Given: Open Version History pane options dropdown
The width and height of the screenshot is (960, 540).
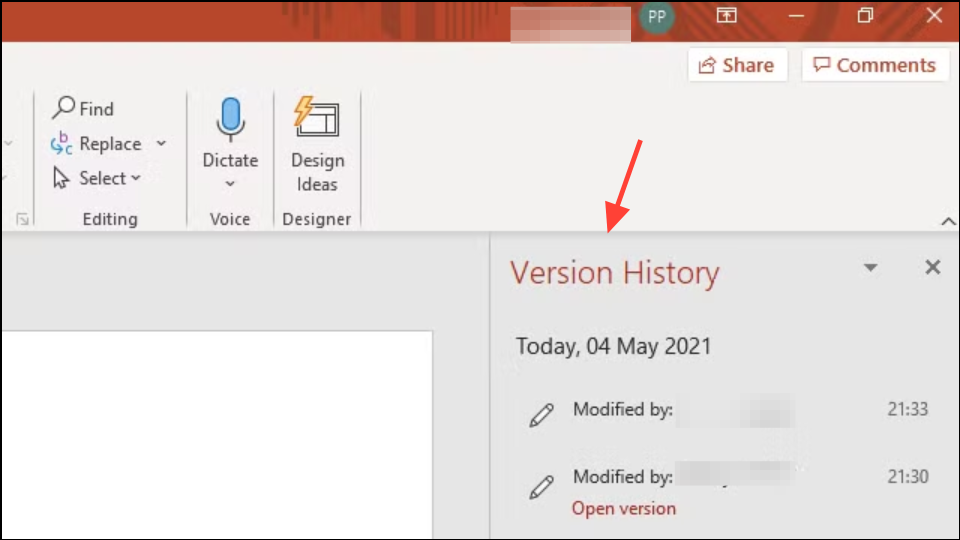Looking at the screenshot, I should point(870,268).
